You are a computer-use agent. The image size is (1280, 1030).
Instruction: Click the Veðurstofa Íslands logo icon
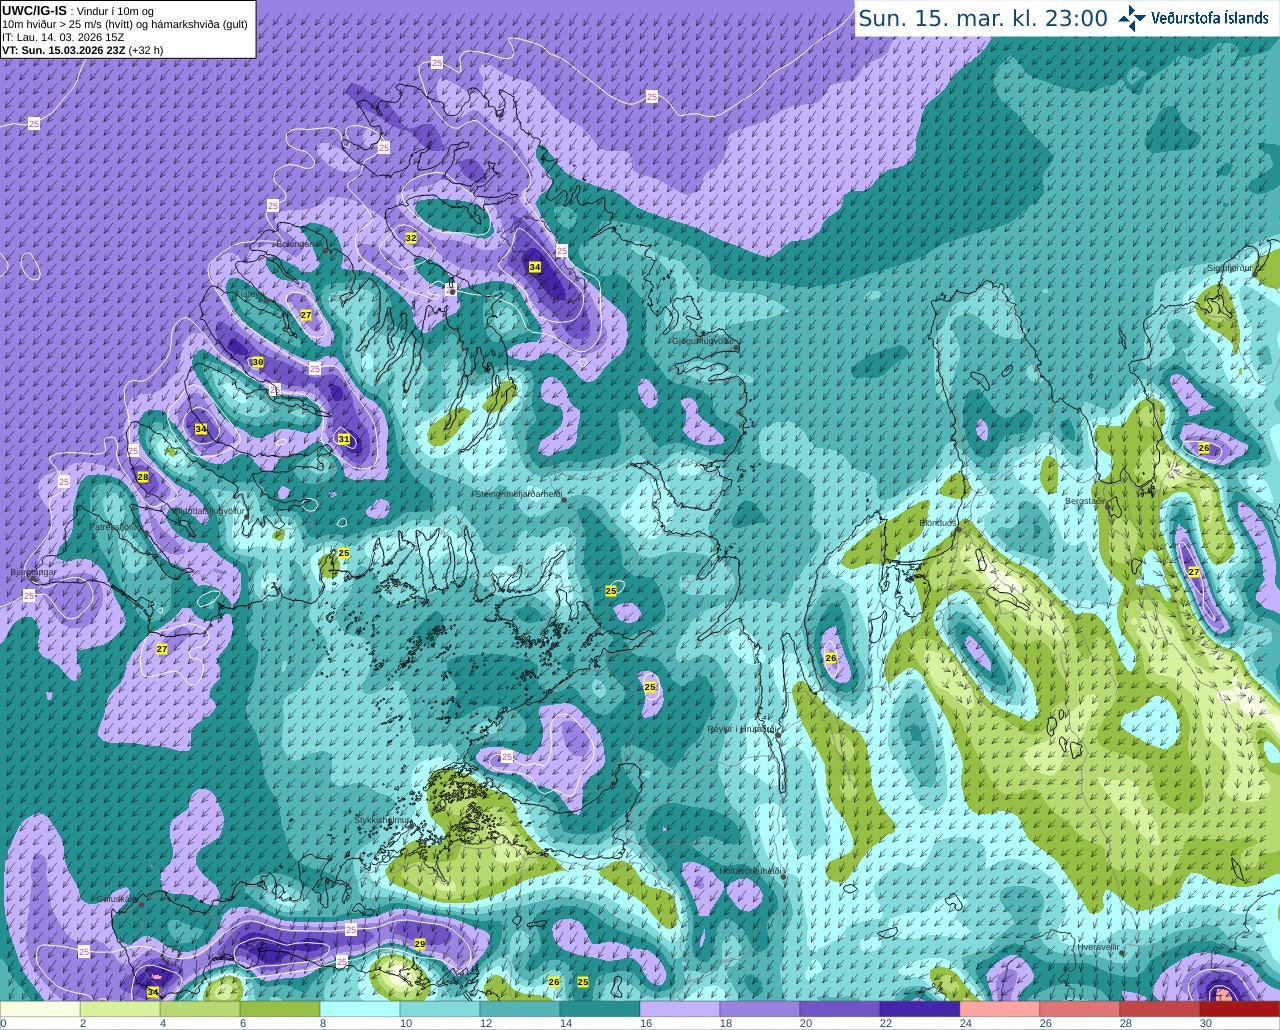click(1132, 18)
